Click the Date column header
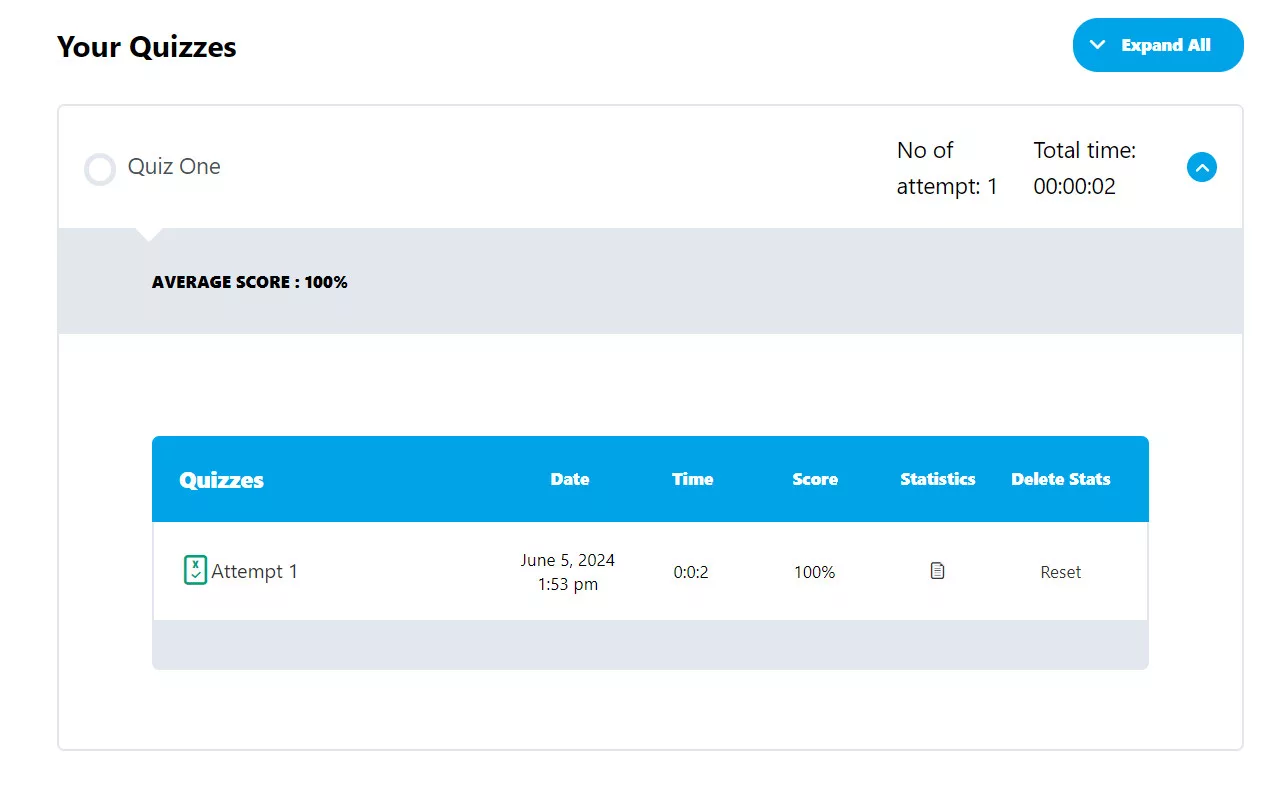Image resolution: width=1285 pixels, height=788 pixels. pyautogui.click(x=569, y=479)
